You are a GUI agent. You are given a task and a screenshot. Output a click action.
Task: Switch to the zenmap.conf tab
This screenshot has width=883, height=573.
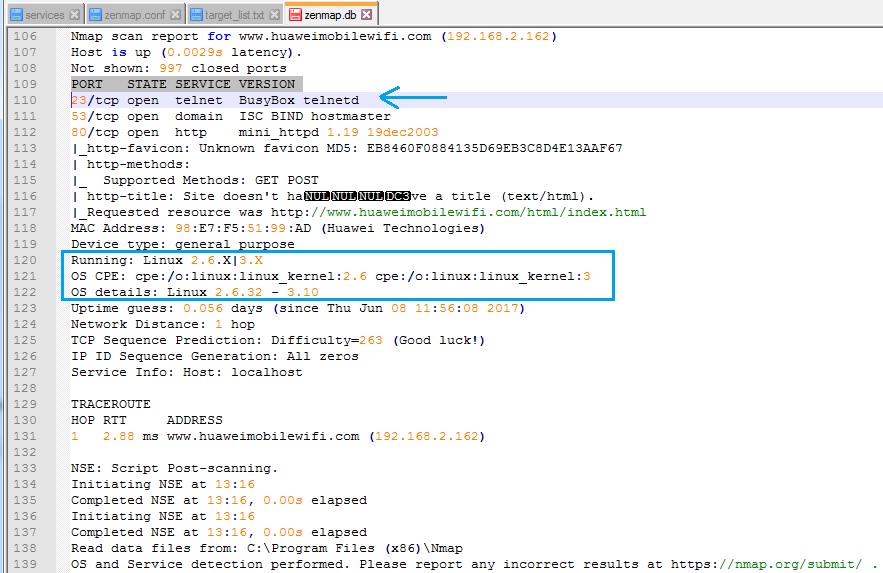[135, 15]
